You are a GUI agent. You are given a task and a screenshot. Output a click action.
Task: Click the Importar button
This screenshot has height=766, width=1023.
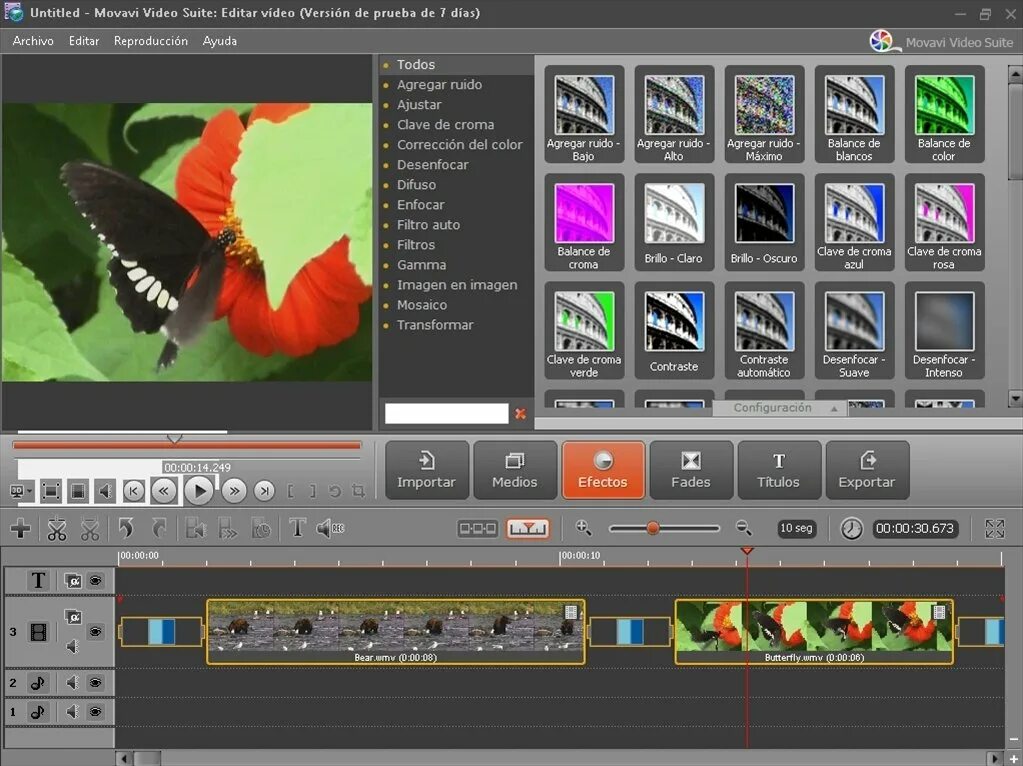tap(427, 470)
